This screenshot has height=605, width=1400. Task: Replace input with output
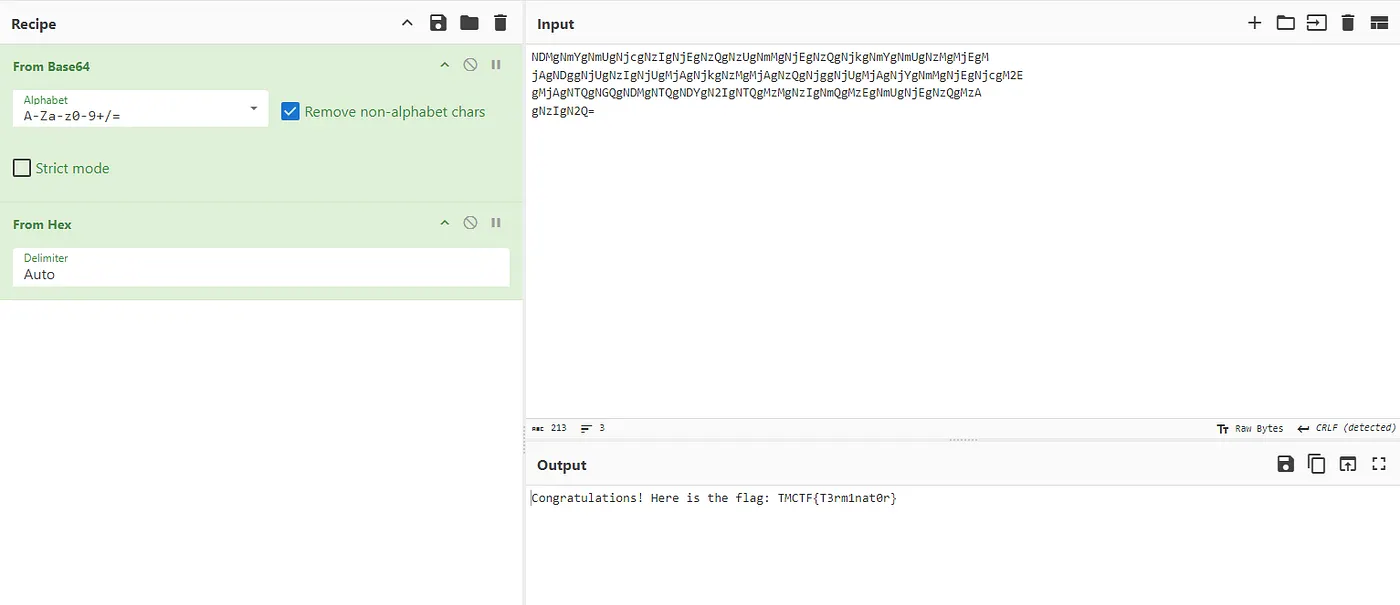pos(1348,464)
